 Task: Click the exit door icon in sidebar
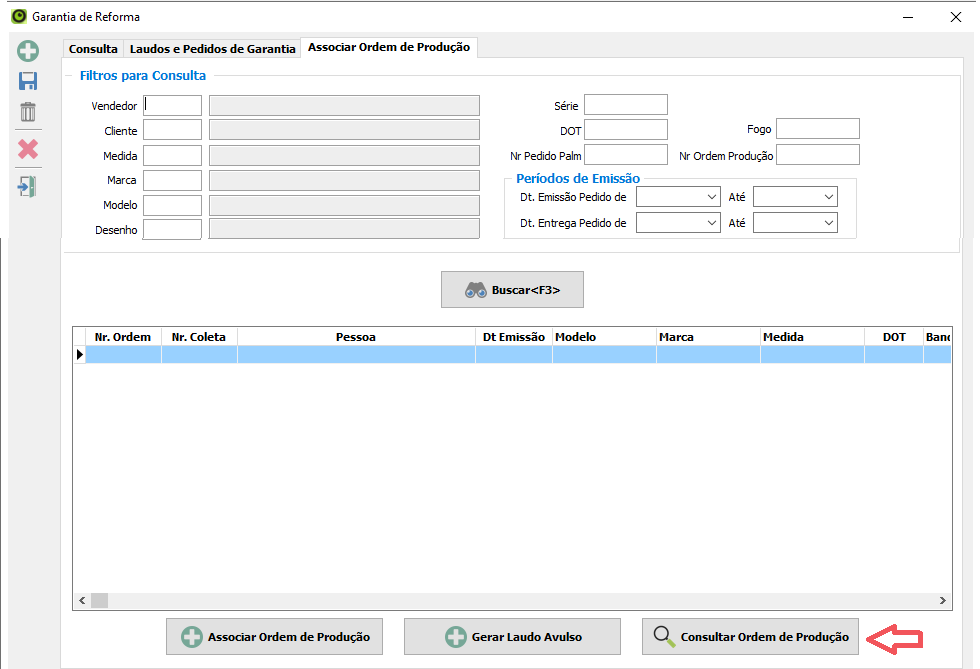pyautogui.click(x=28, y=186)
